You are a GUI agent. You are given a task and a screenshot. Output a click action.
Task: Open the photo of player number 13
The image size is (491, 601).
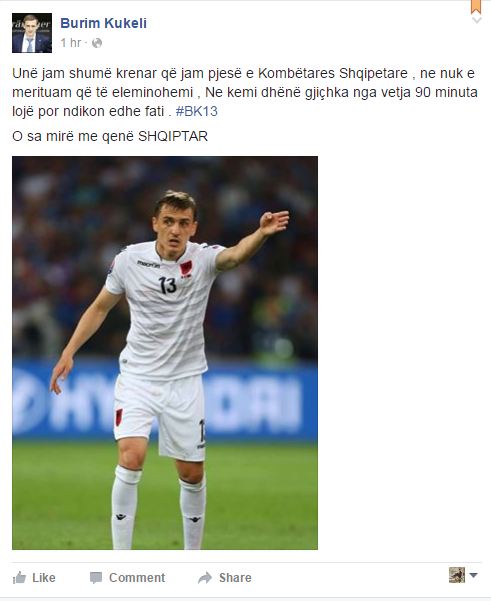165,353
